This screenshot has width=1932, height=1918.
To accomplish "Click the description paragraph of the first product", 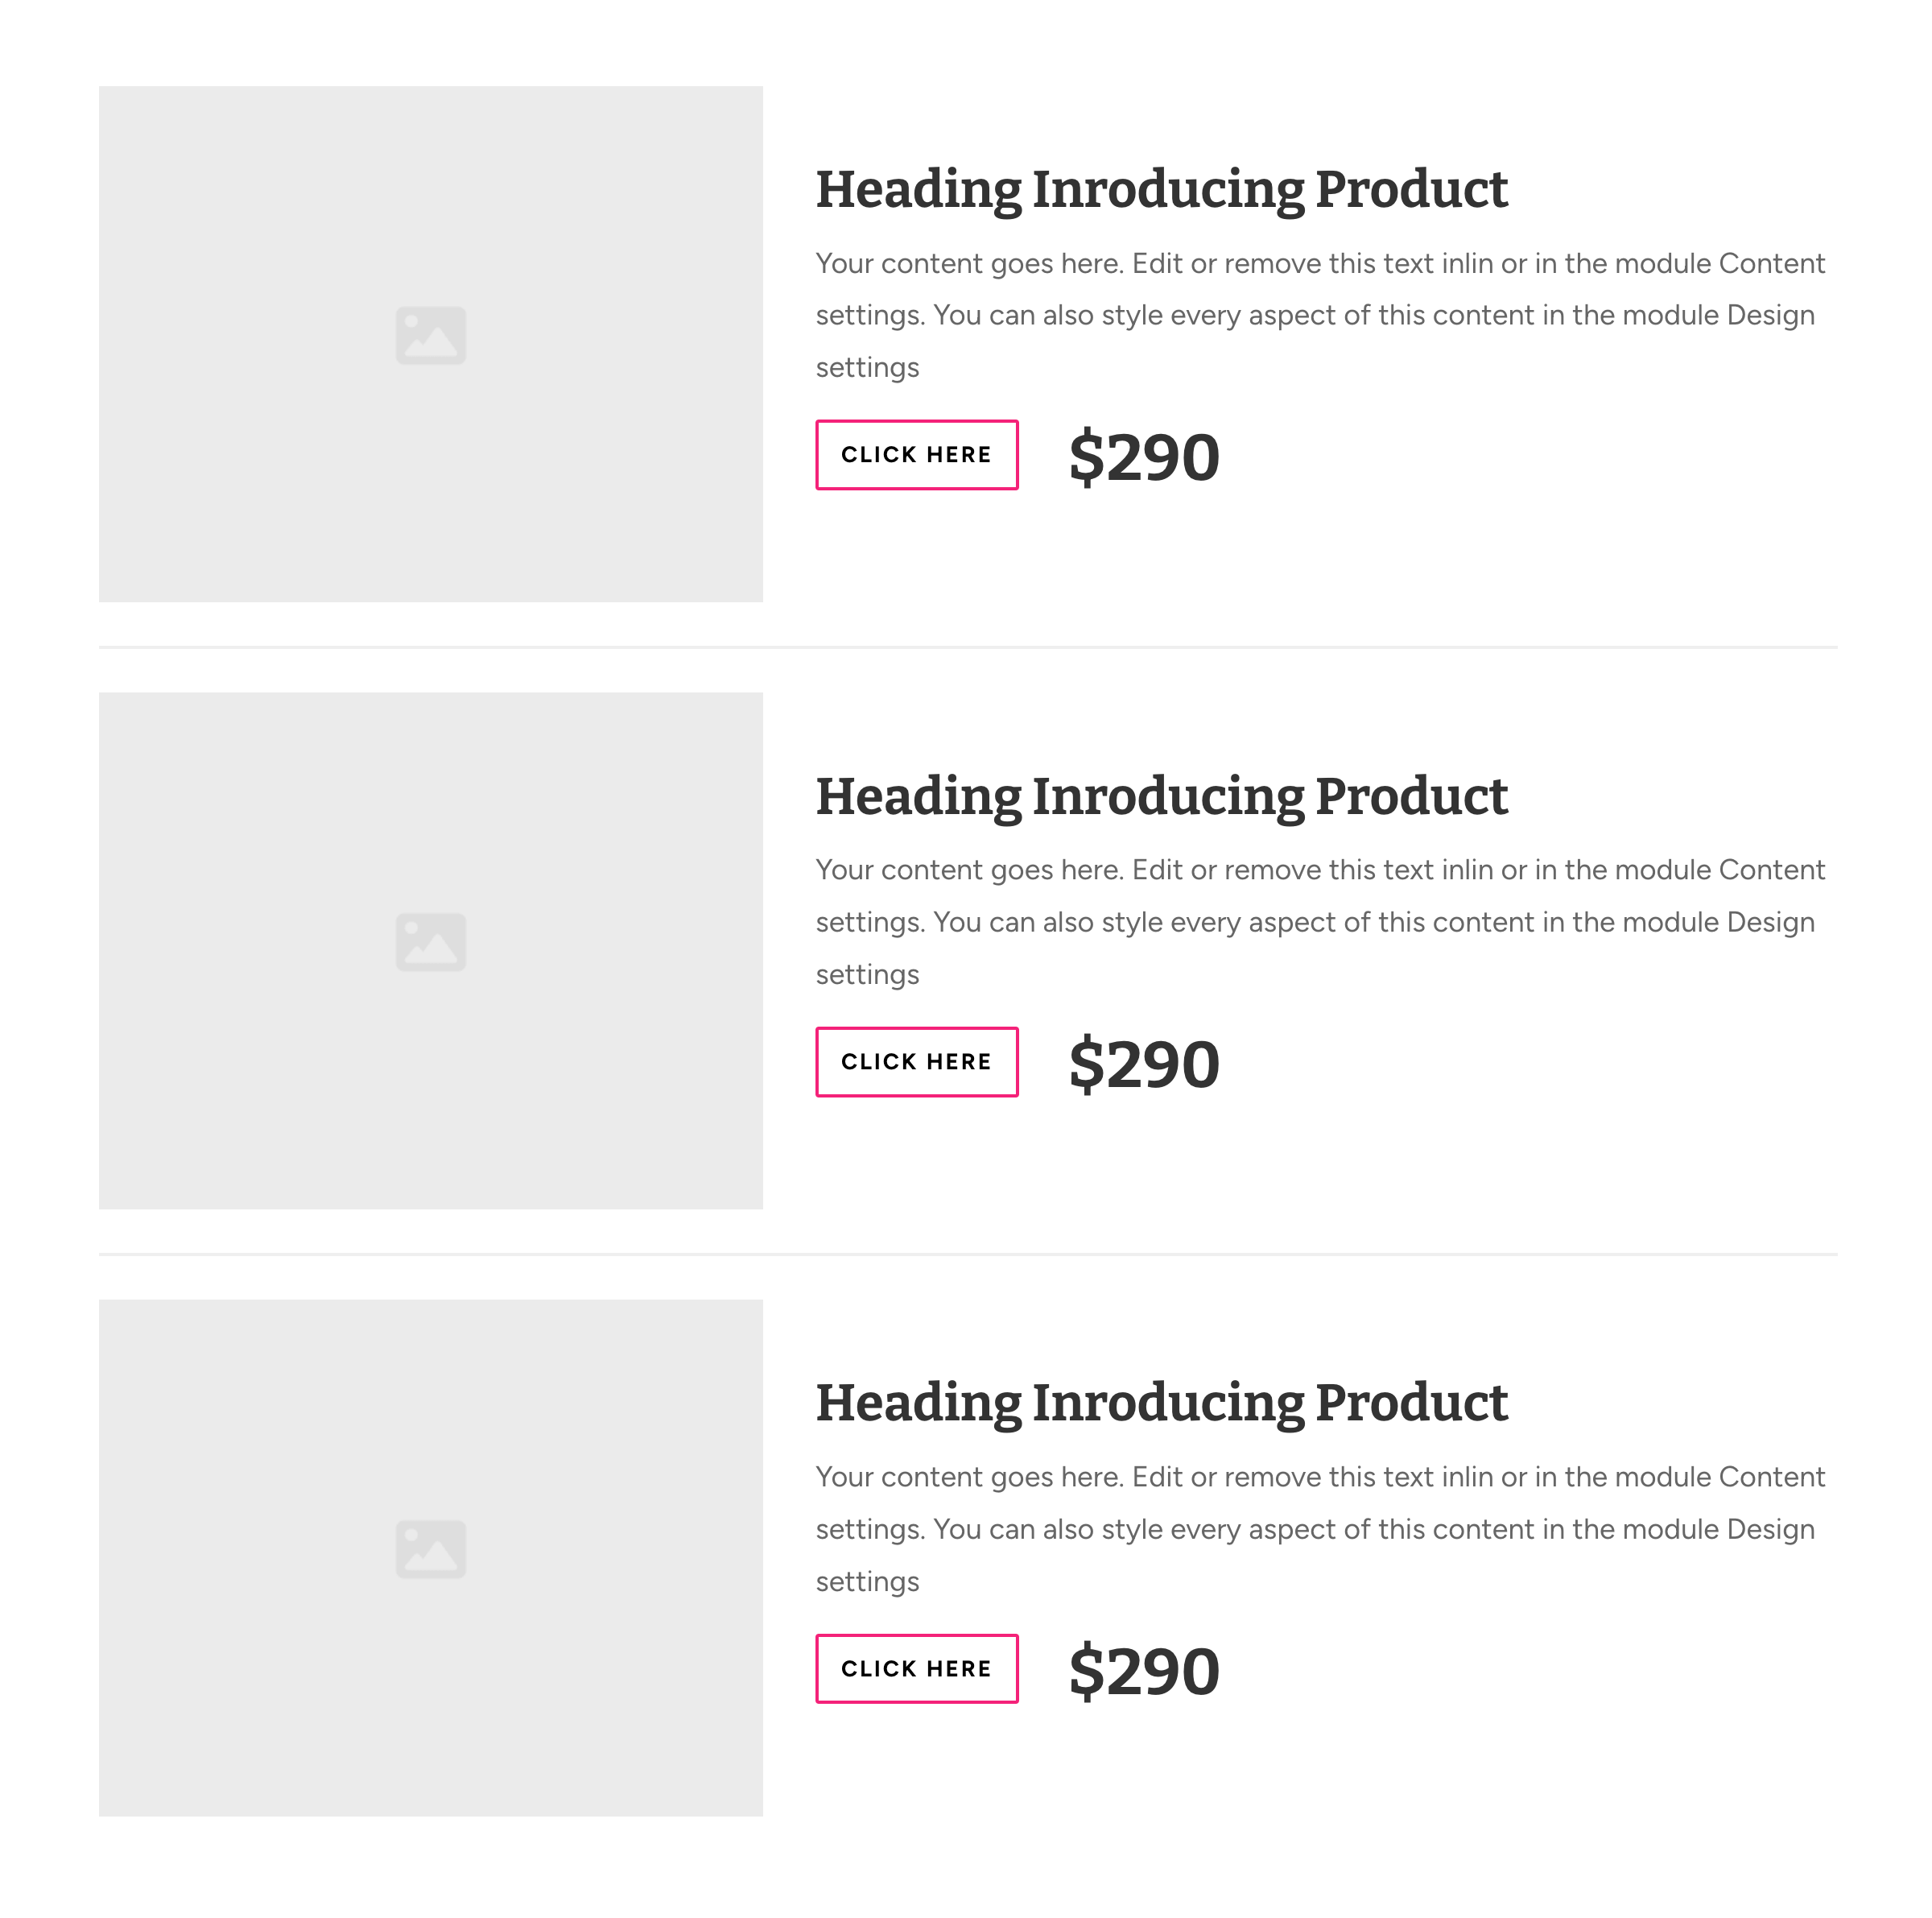I will pyautogui.click(x=1319, y=315).
